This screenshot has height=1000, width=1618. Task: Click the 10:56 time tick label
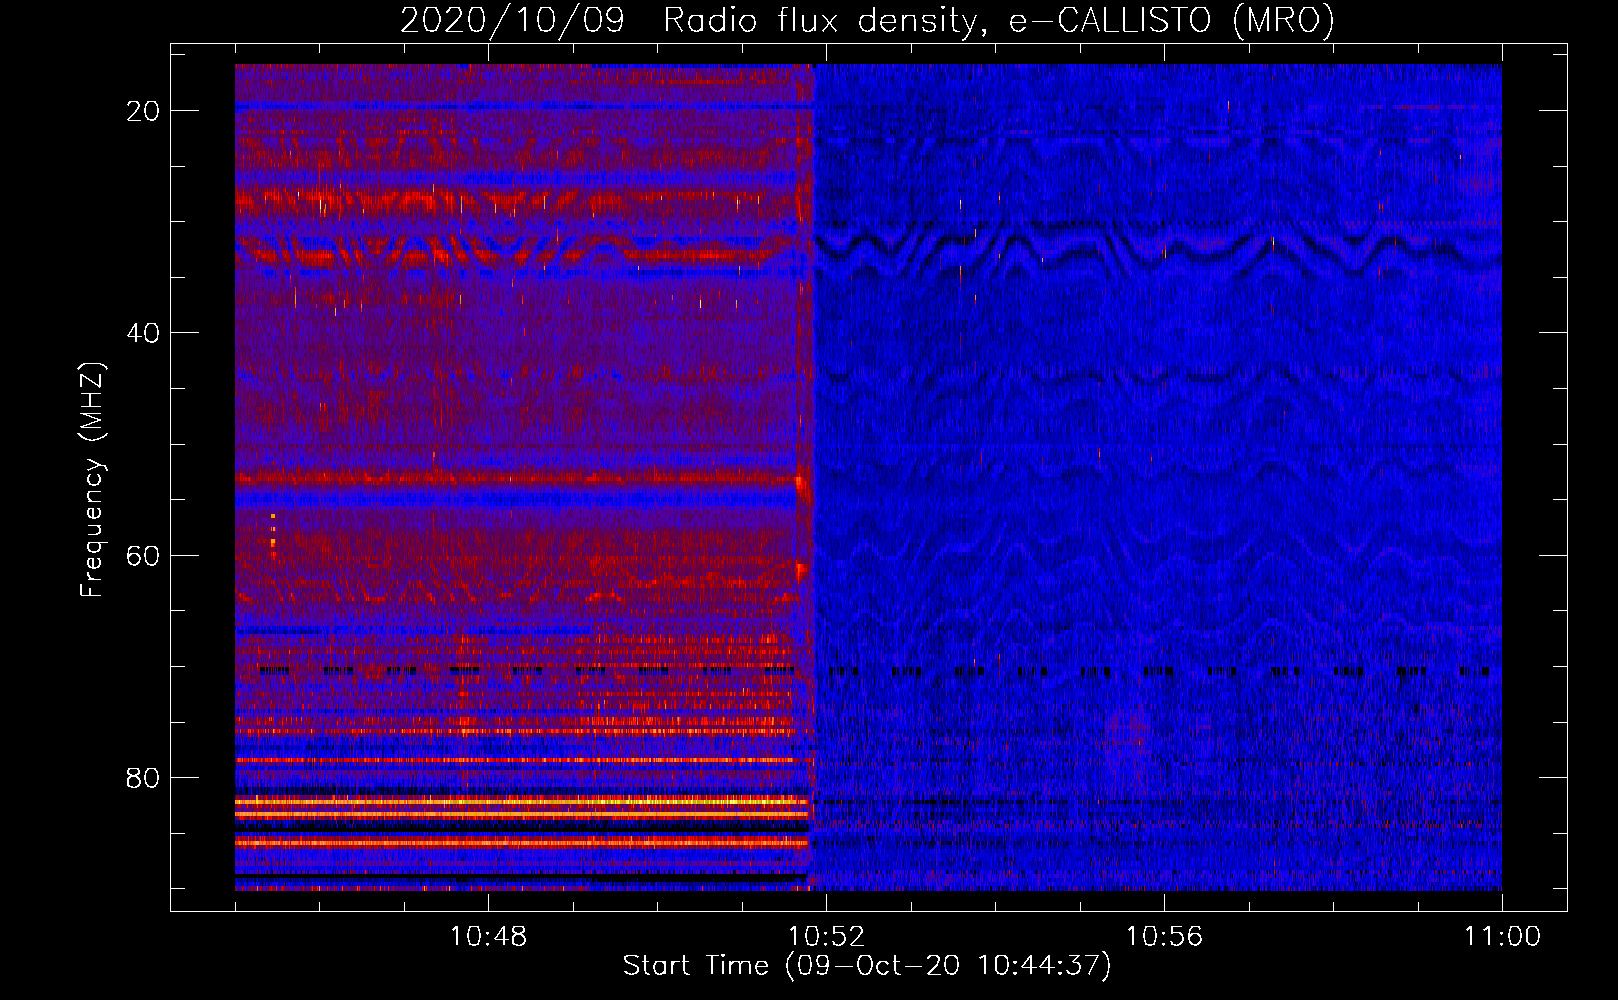[x=1164, y=936]
